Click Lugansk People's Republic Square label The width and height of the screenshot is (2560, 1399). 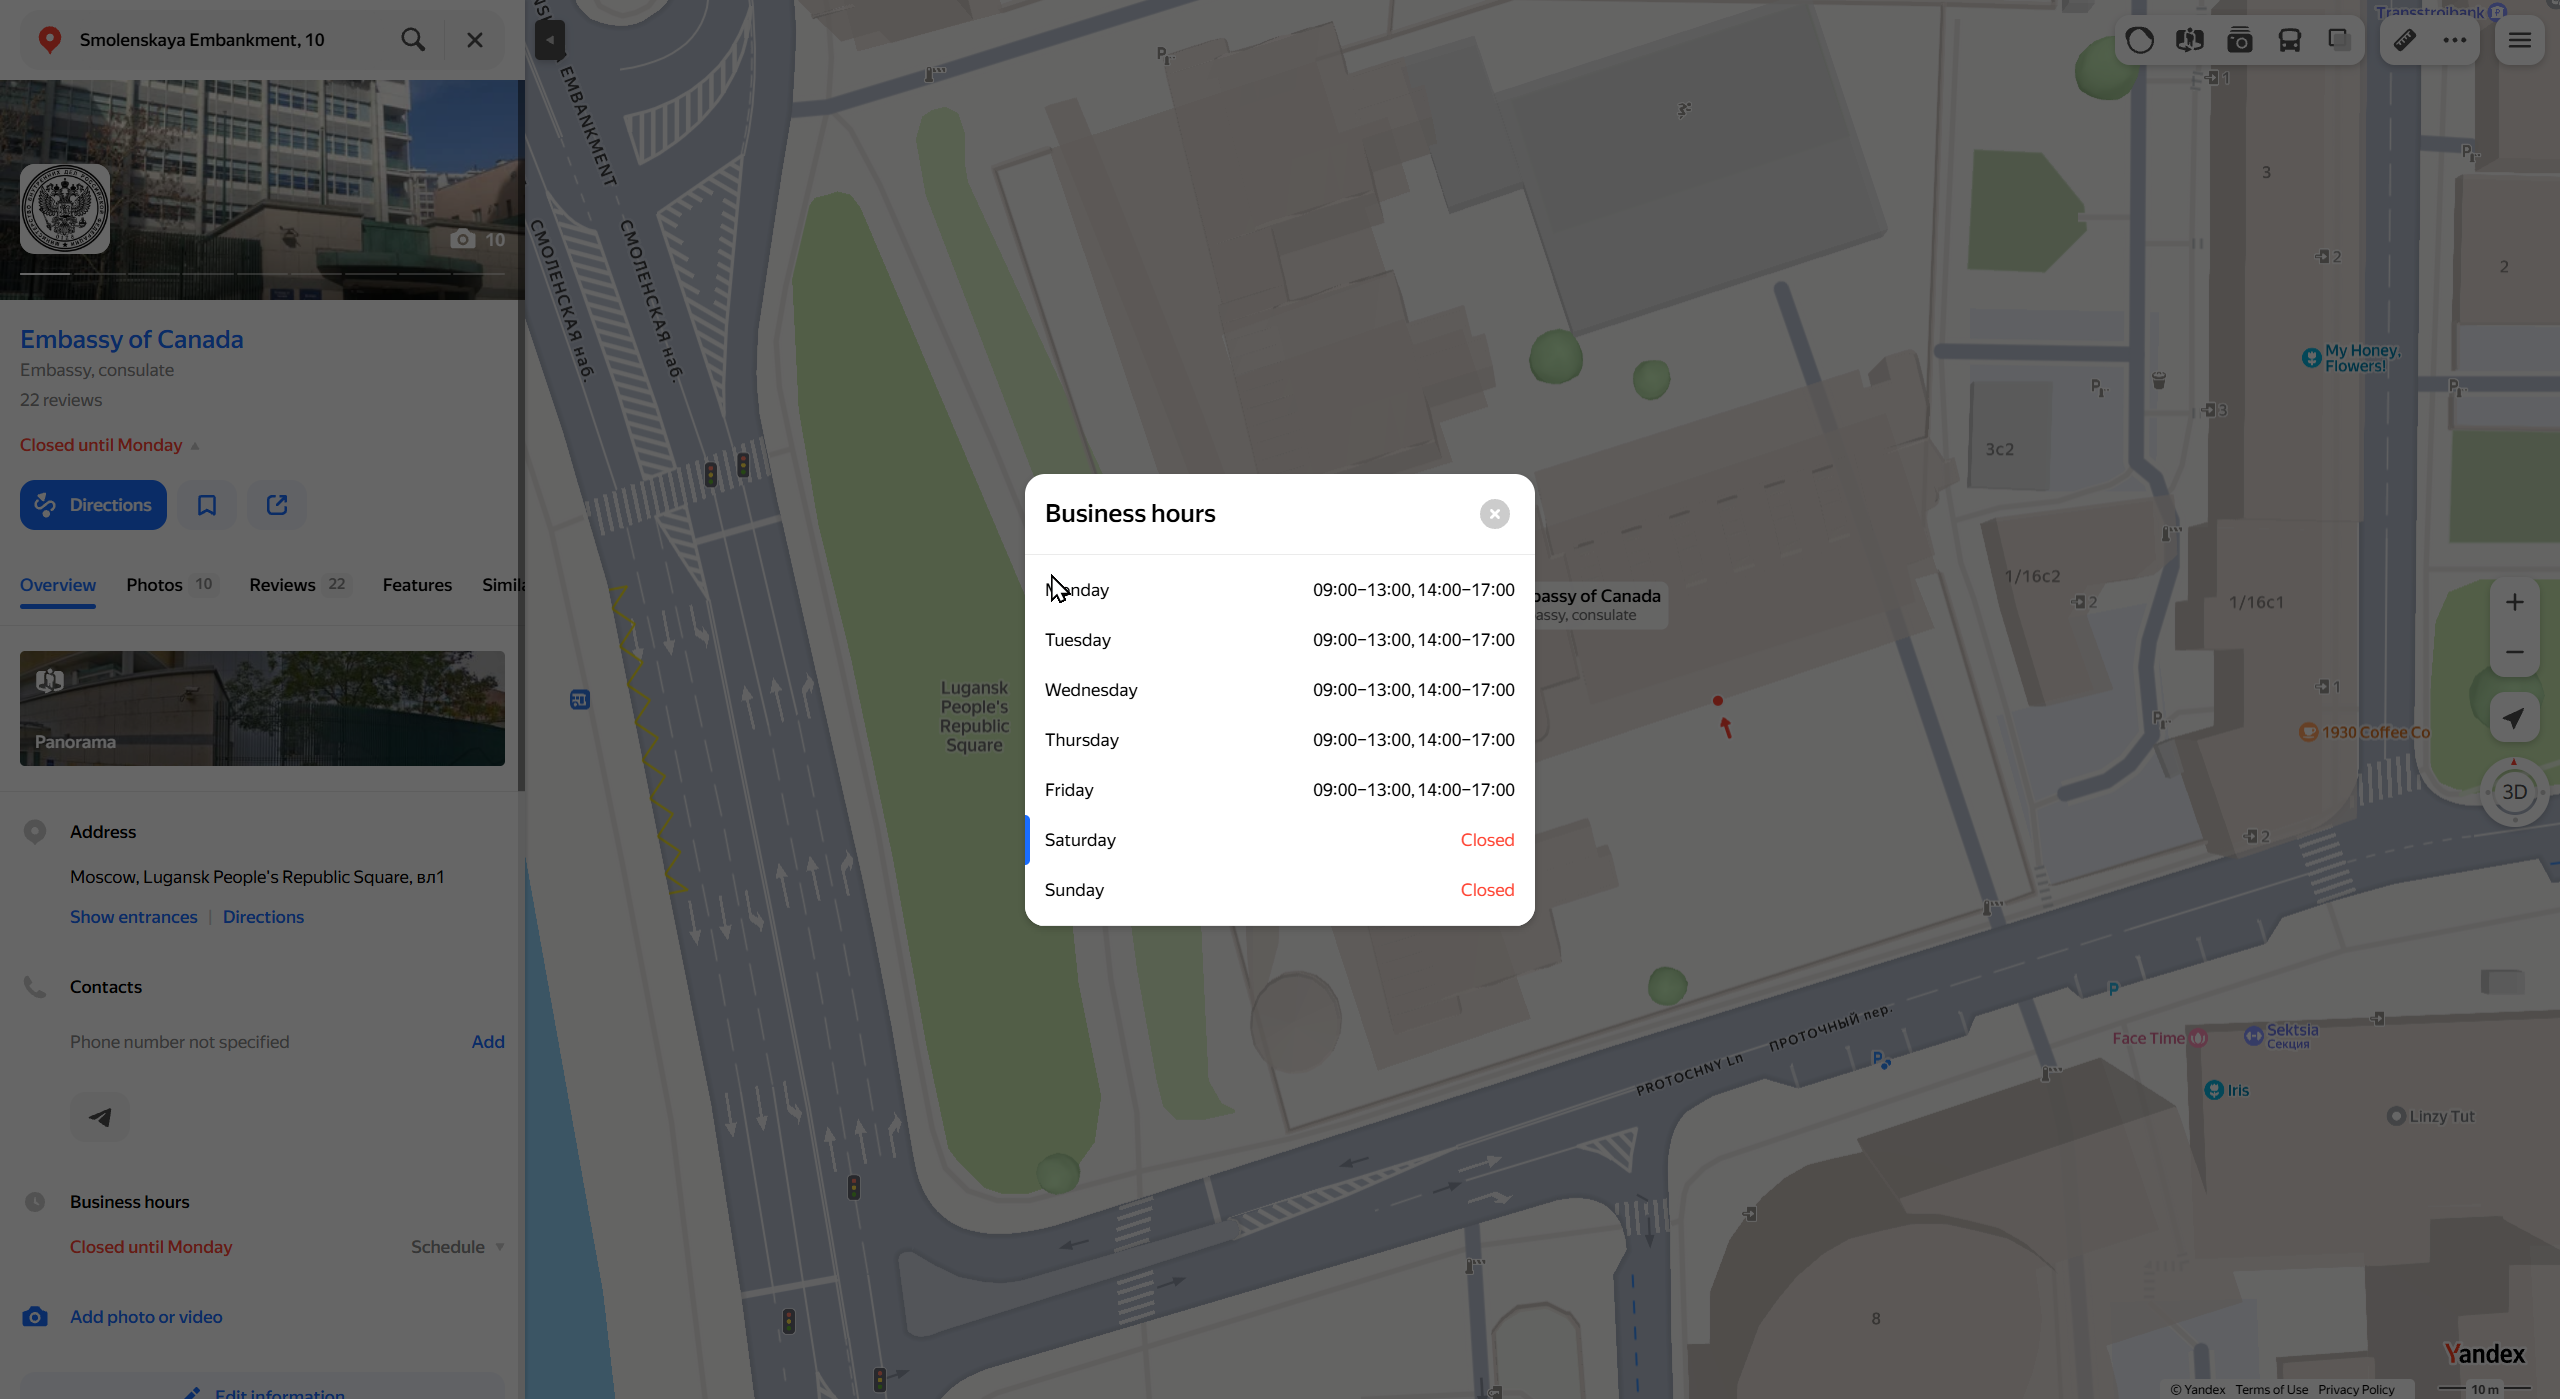(x=974, y=716)
